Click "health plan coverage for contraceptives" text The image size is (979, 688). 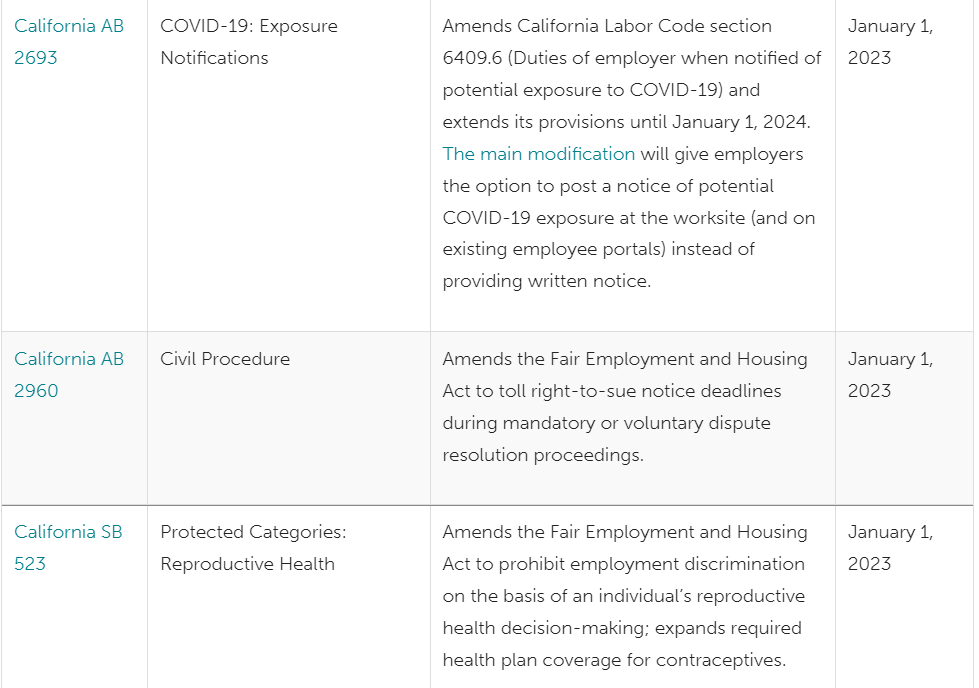click(613, 660)
